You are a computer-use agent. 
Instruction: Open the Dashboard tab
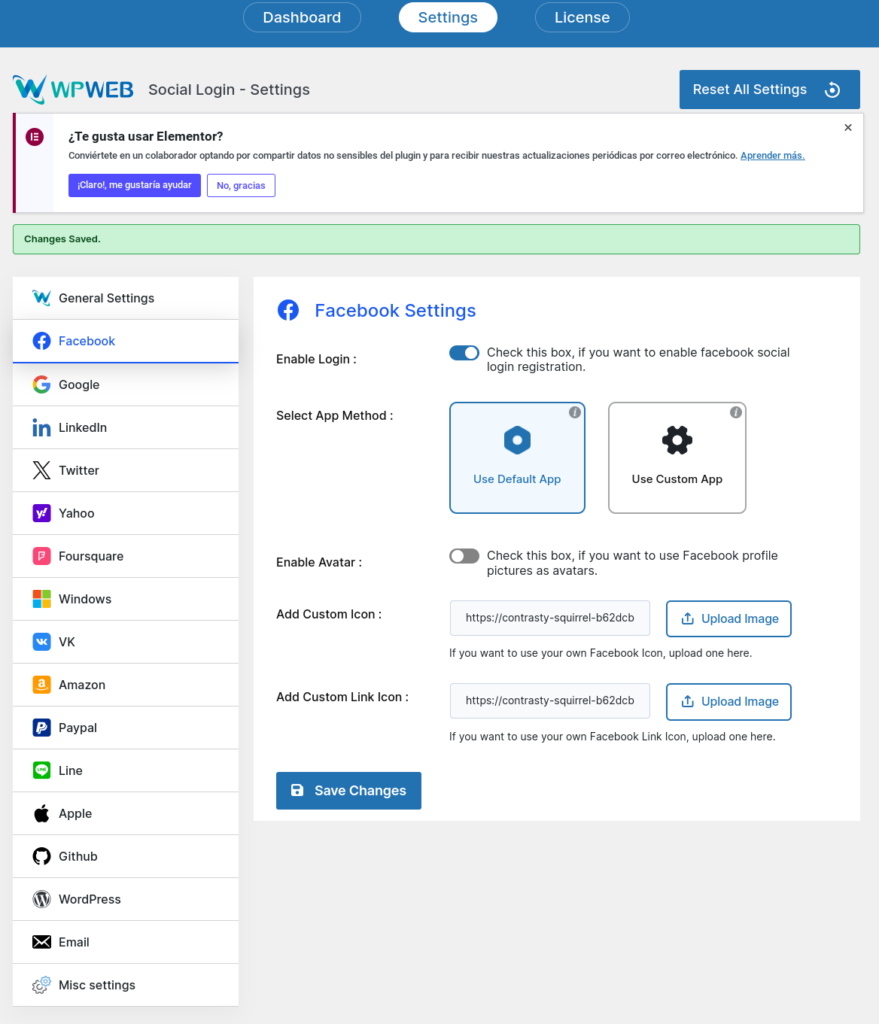point(302,18)
